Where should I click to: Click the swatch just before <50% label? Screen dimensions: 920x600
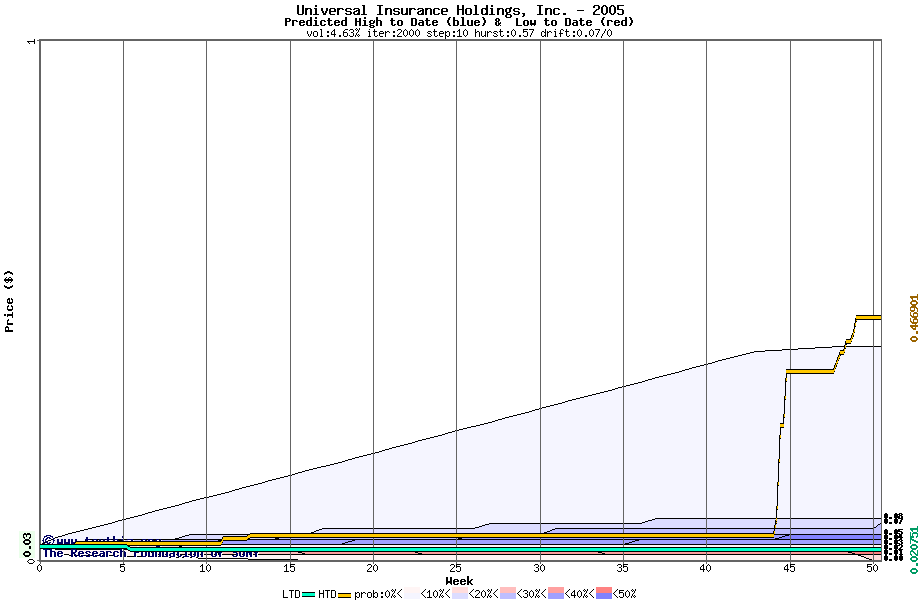click(604, 593)
